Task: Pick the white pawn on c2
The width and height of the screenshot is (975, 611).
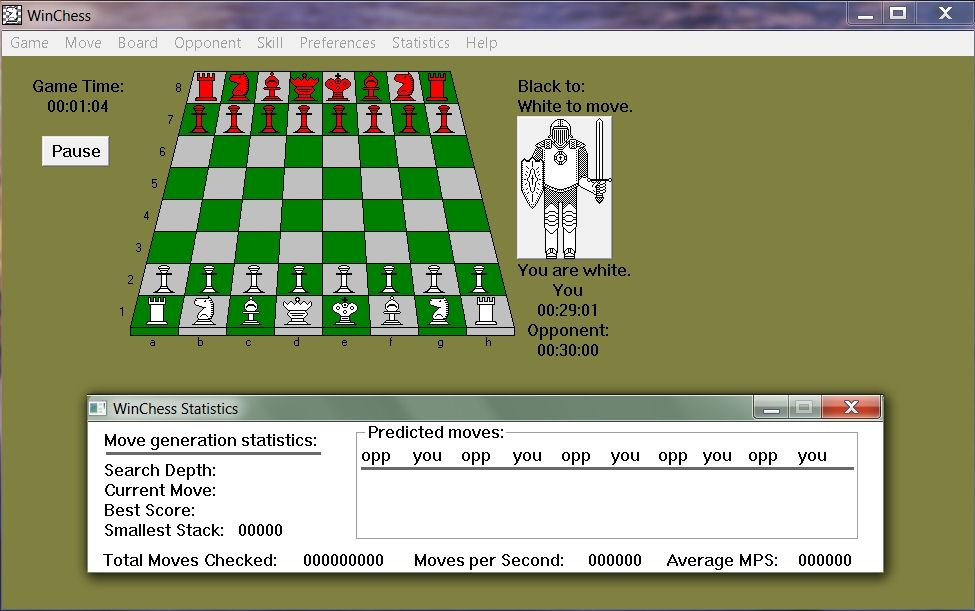Action: click(253, 279)
